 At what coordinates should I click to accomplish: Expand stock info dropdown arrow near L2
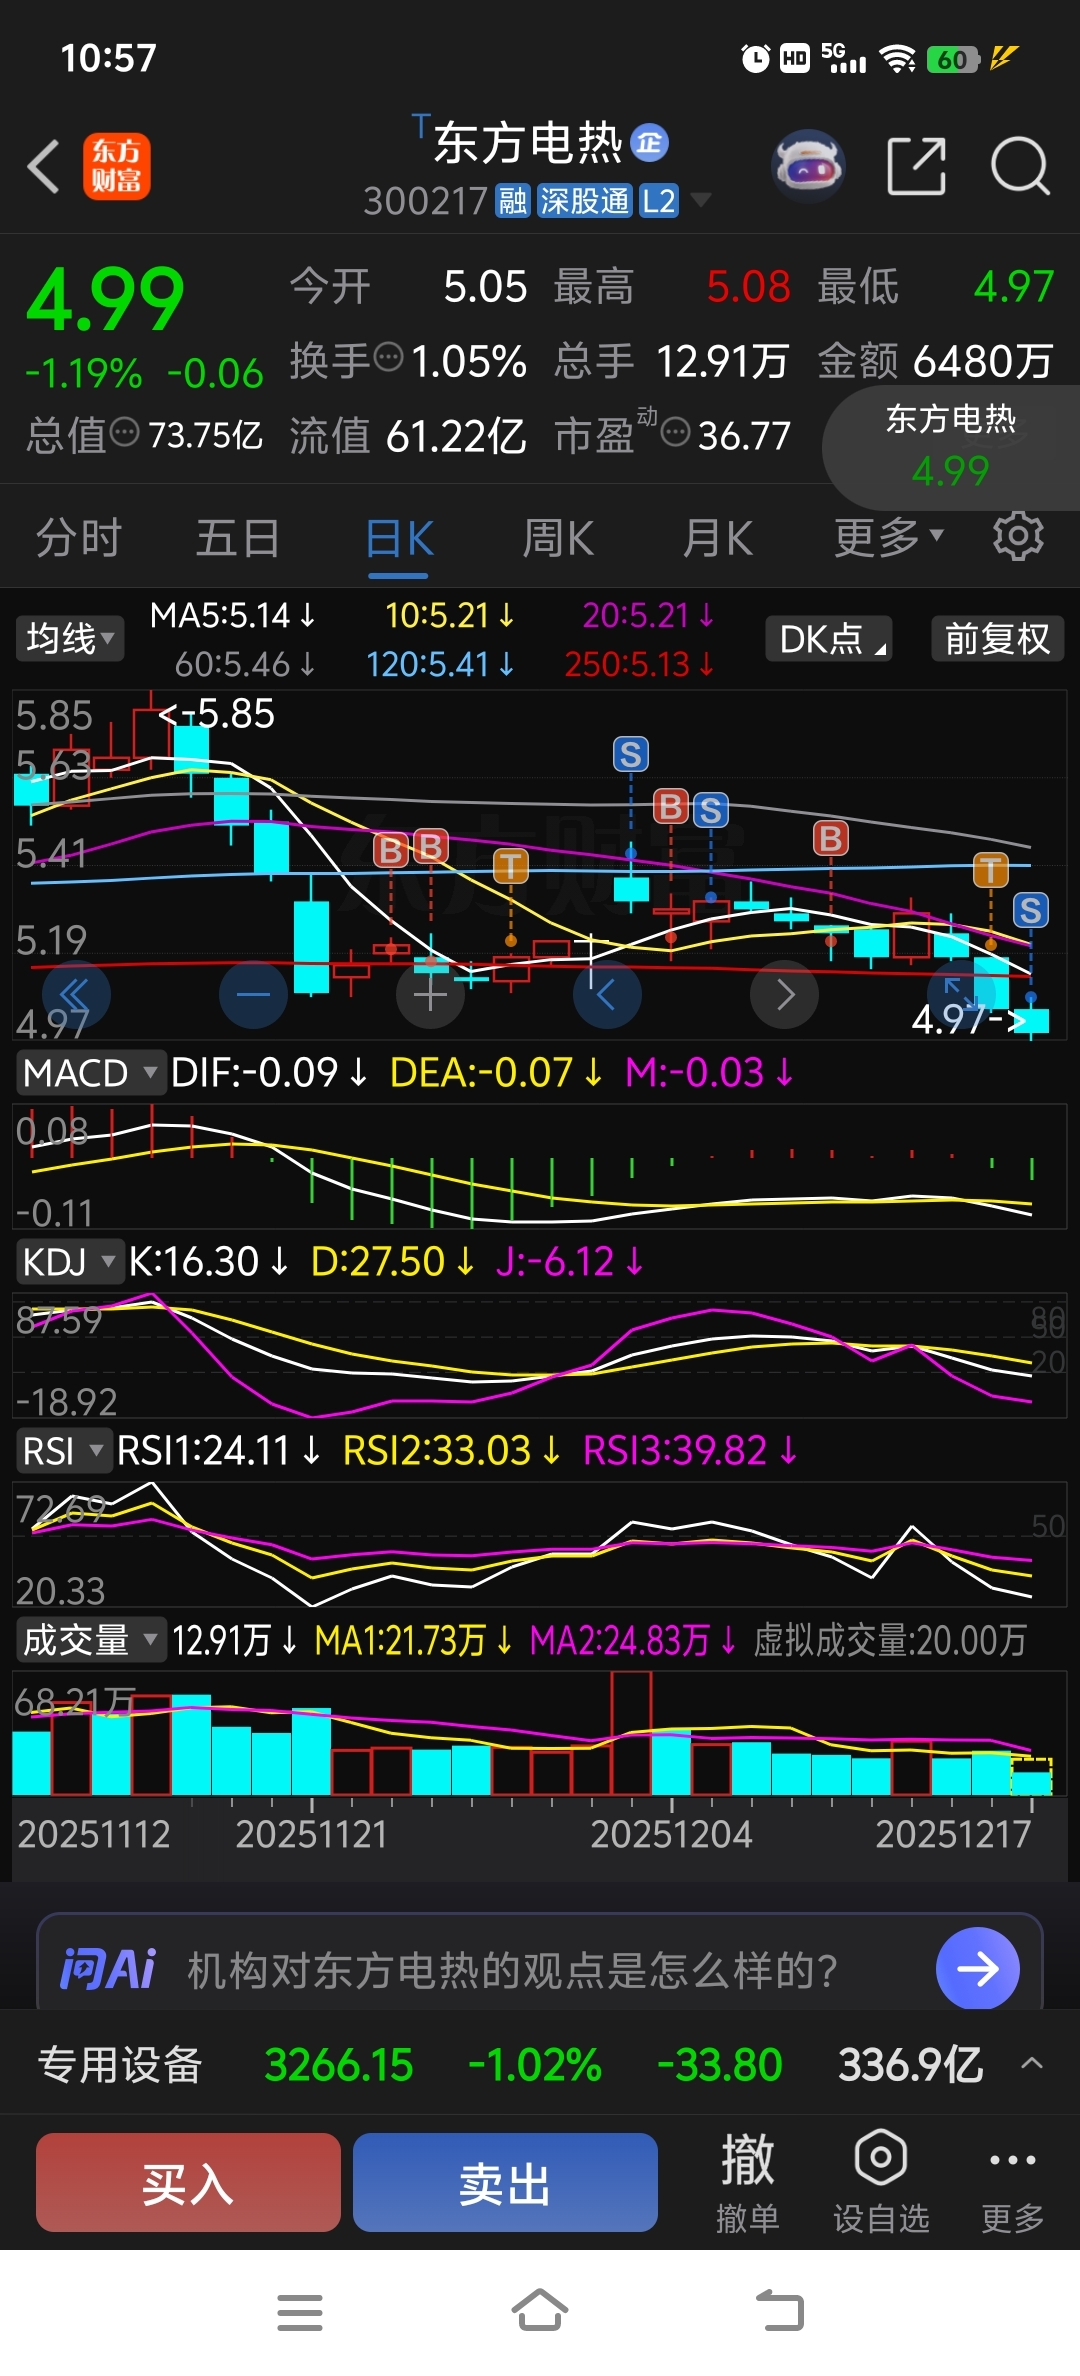(x=701, y=200)
